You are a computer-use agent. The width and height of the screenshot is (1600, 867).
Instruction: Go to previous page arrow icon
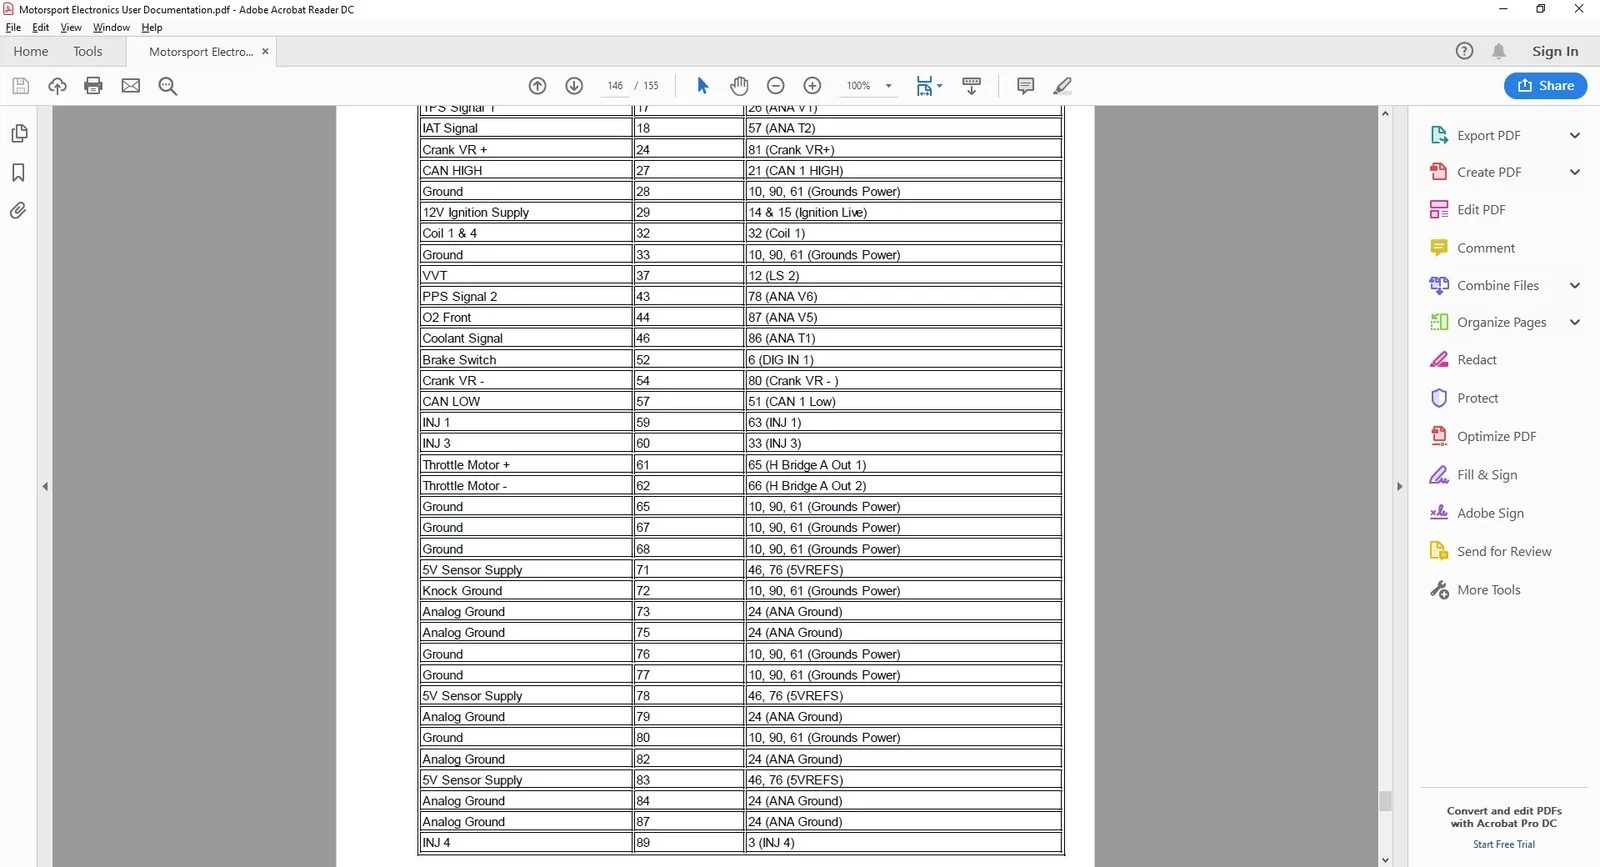pyautogui.click(x=537, y=86)
